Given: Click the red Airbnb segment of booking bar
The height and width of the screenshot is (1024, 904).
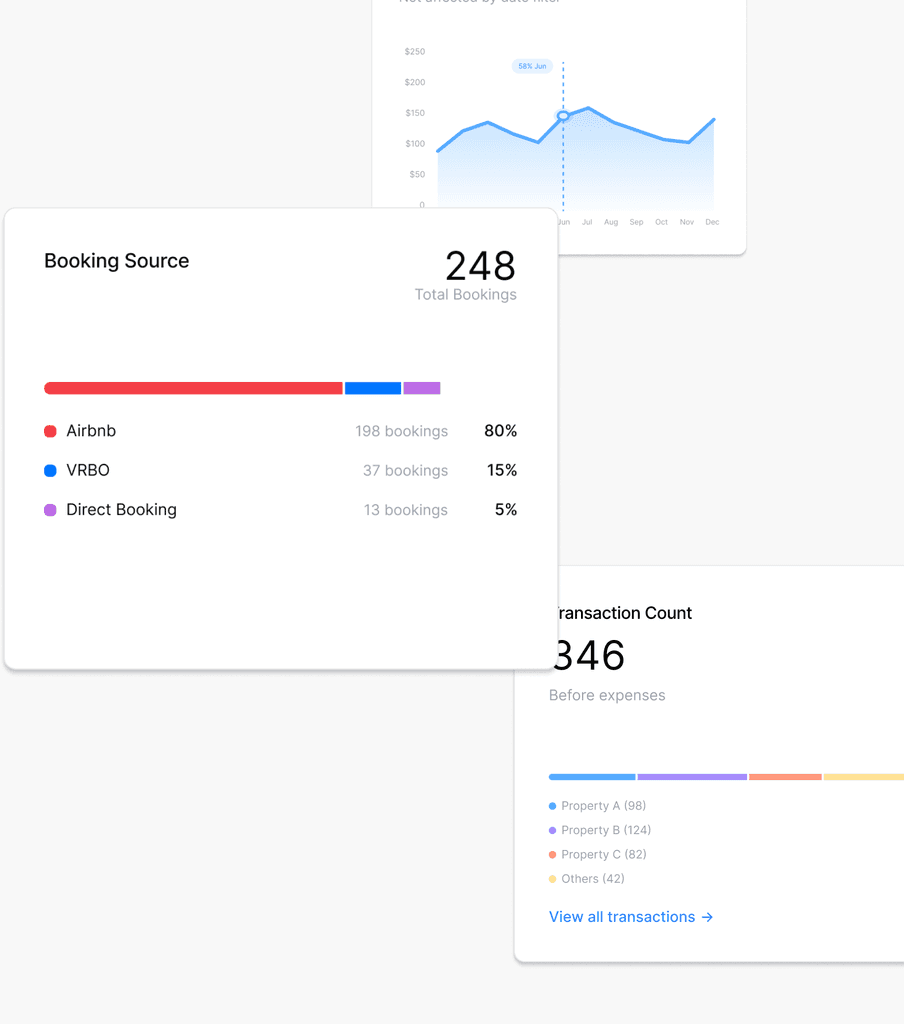Looking at the screenshot, I should point(193,388).
